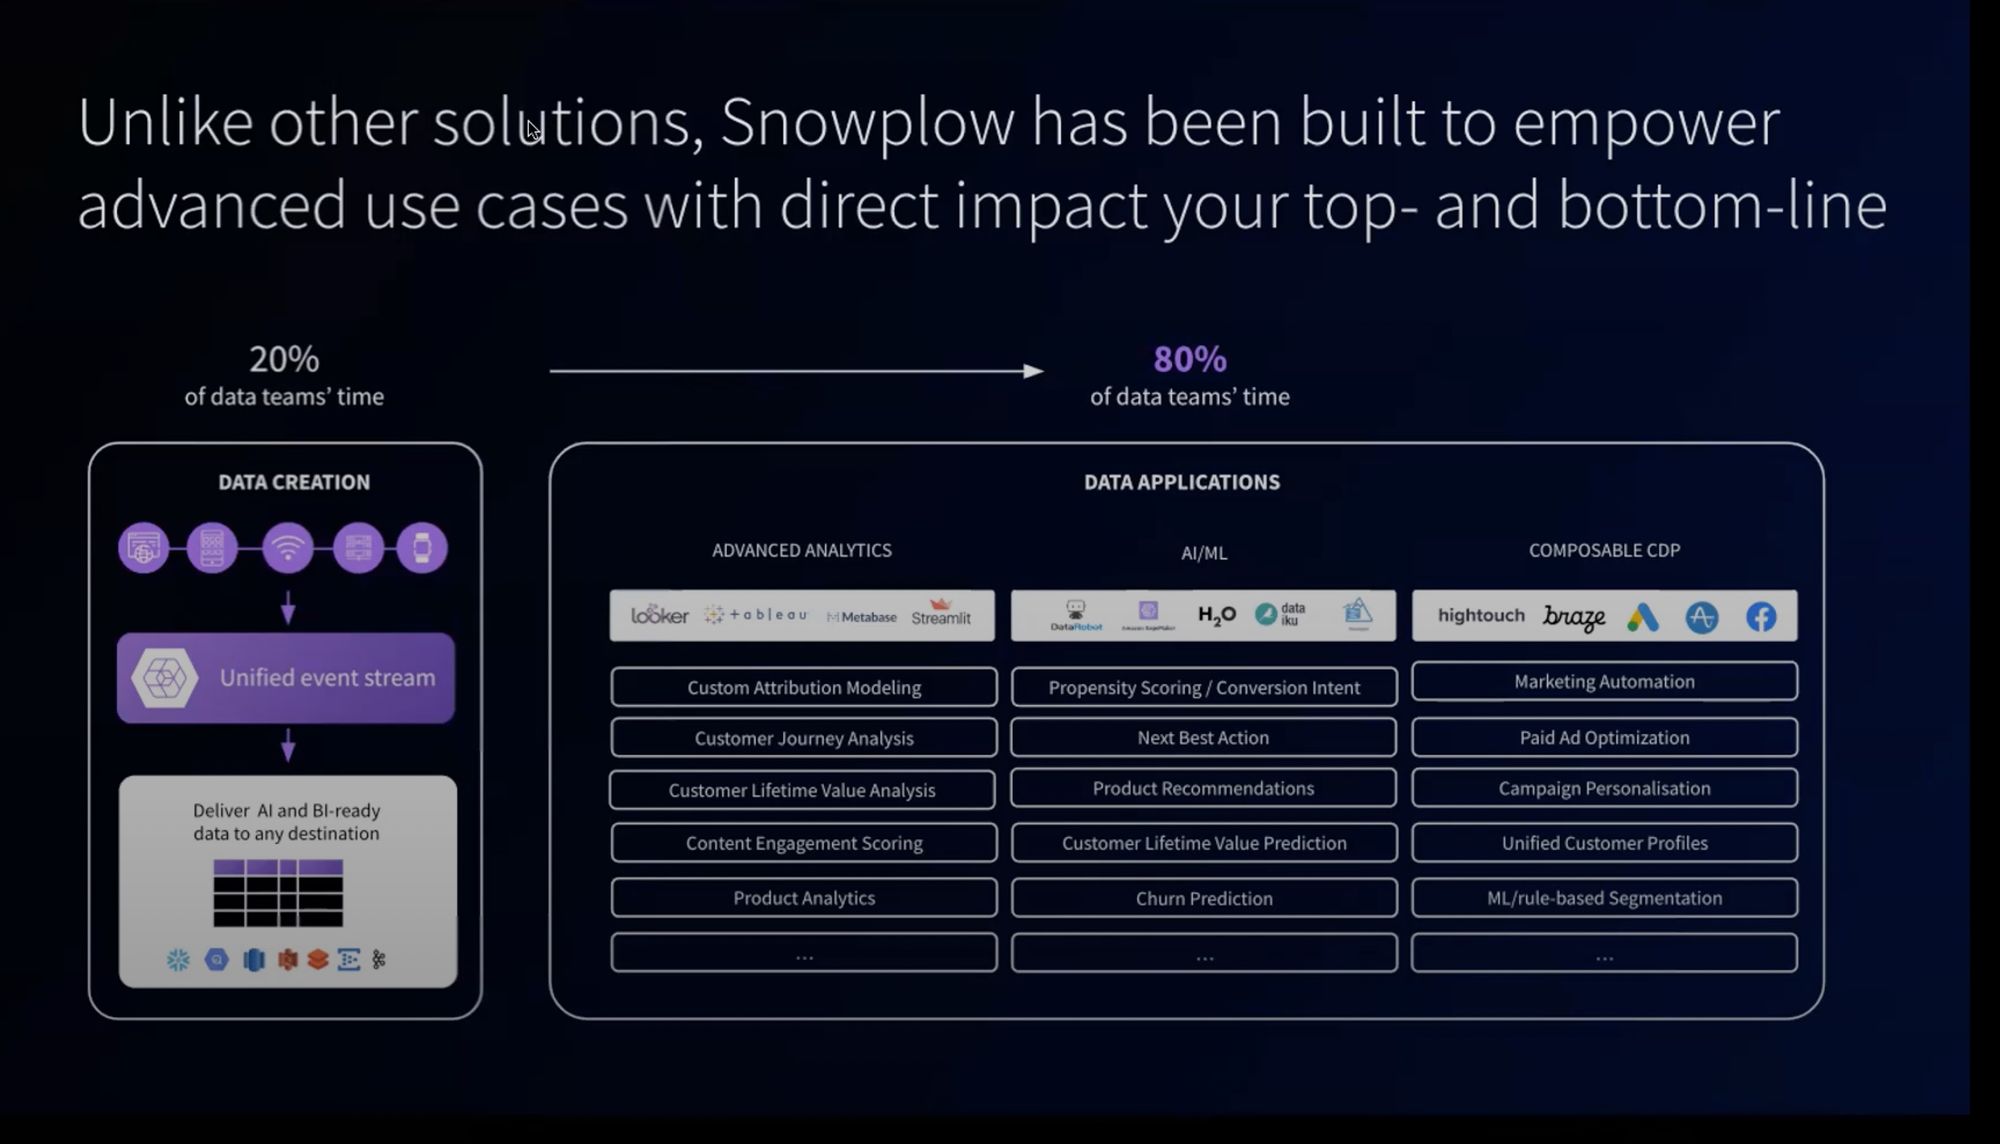Screen dimensions: 2000x1144
Task: Select Churn Prediction use case button
Action: pos(1203,897)
